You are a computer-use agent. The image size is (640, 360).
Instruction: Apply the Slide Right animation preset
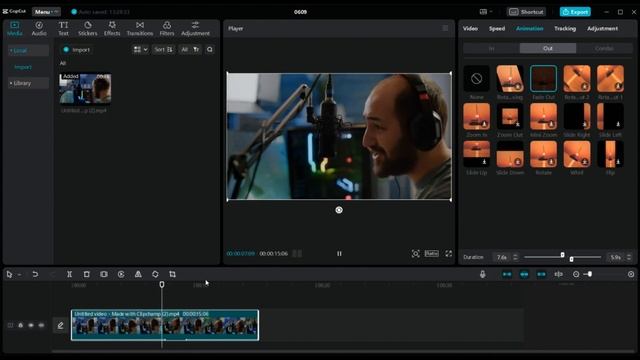tap(577, 116)
